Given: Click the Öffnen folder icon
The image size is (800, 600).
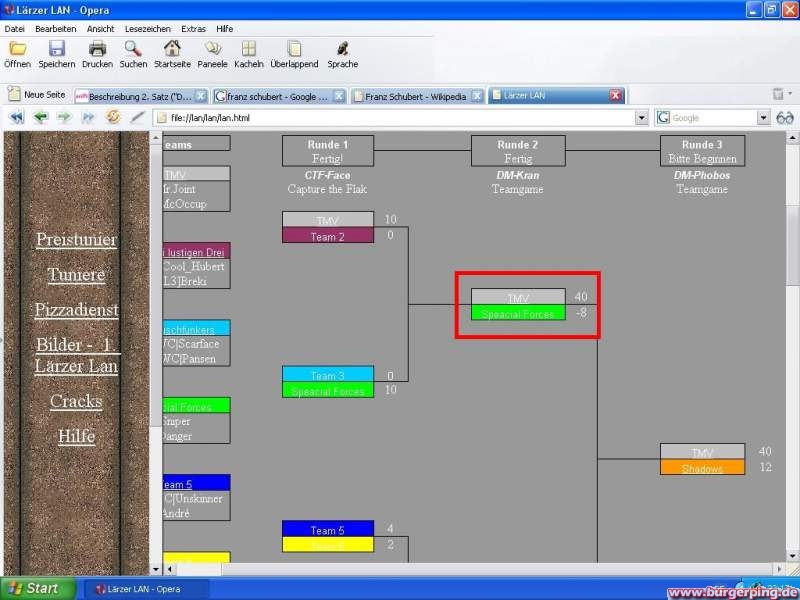Looking at the screenshot, I should click(17, 49).
